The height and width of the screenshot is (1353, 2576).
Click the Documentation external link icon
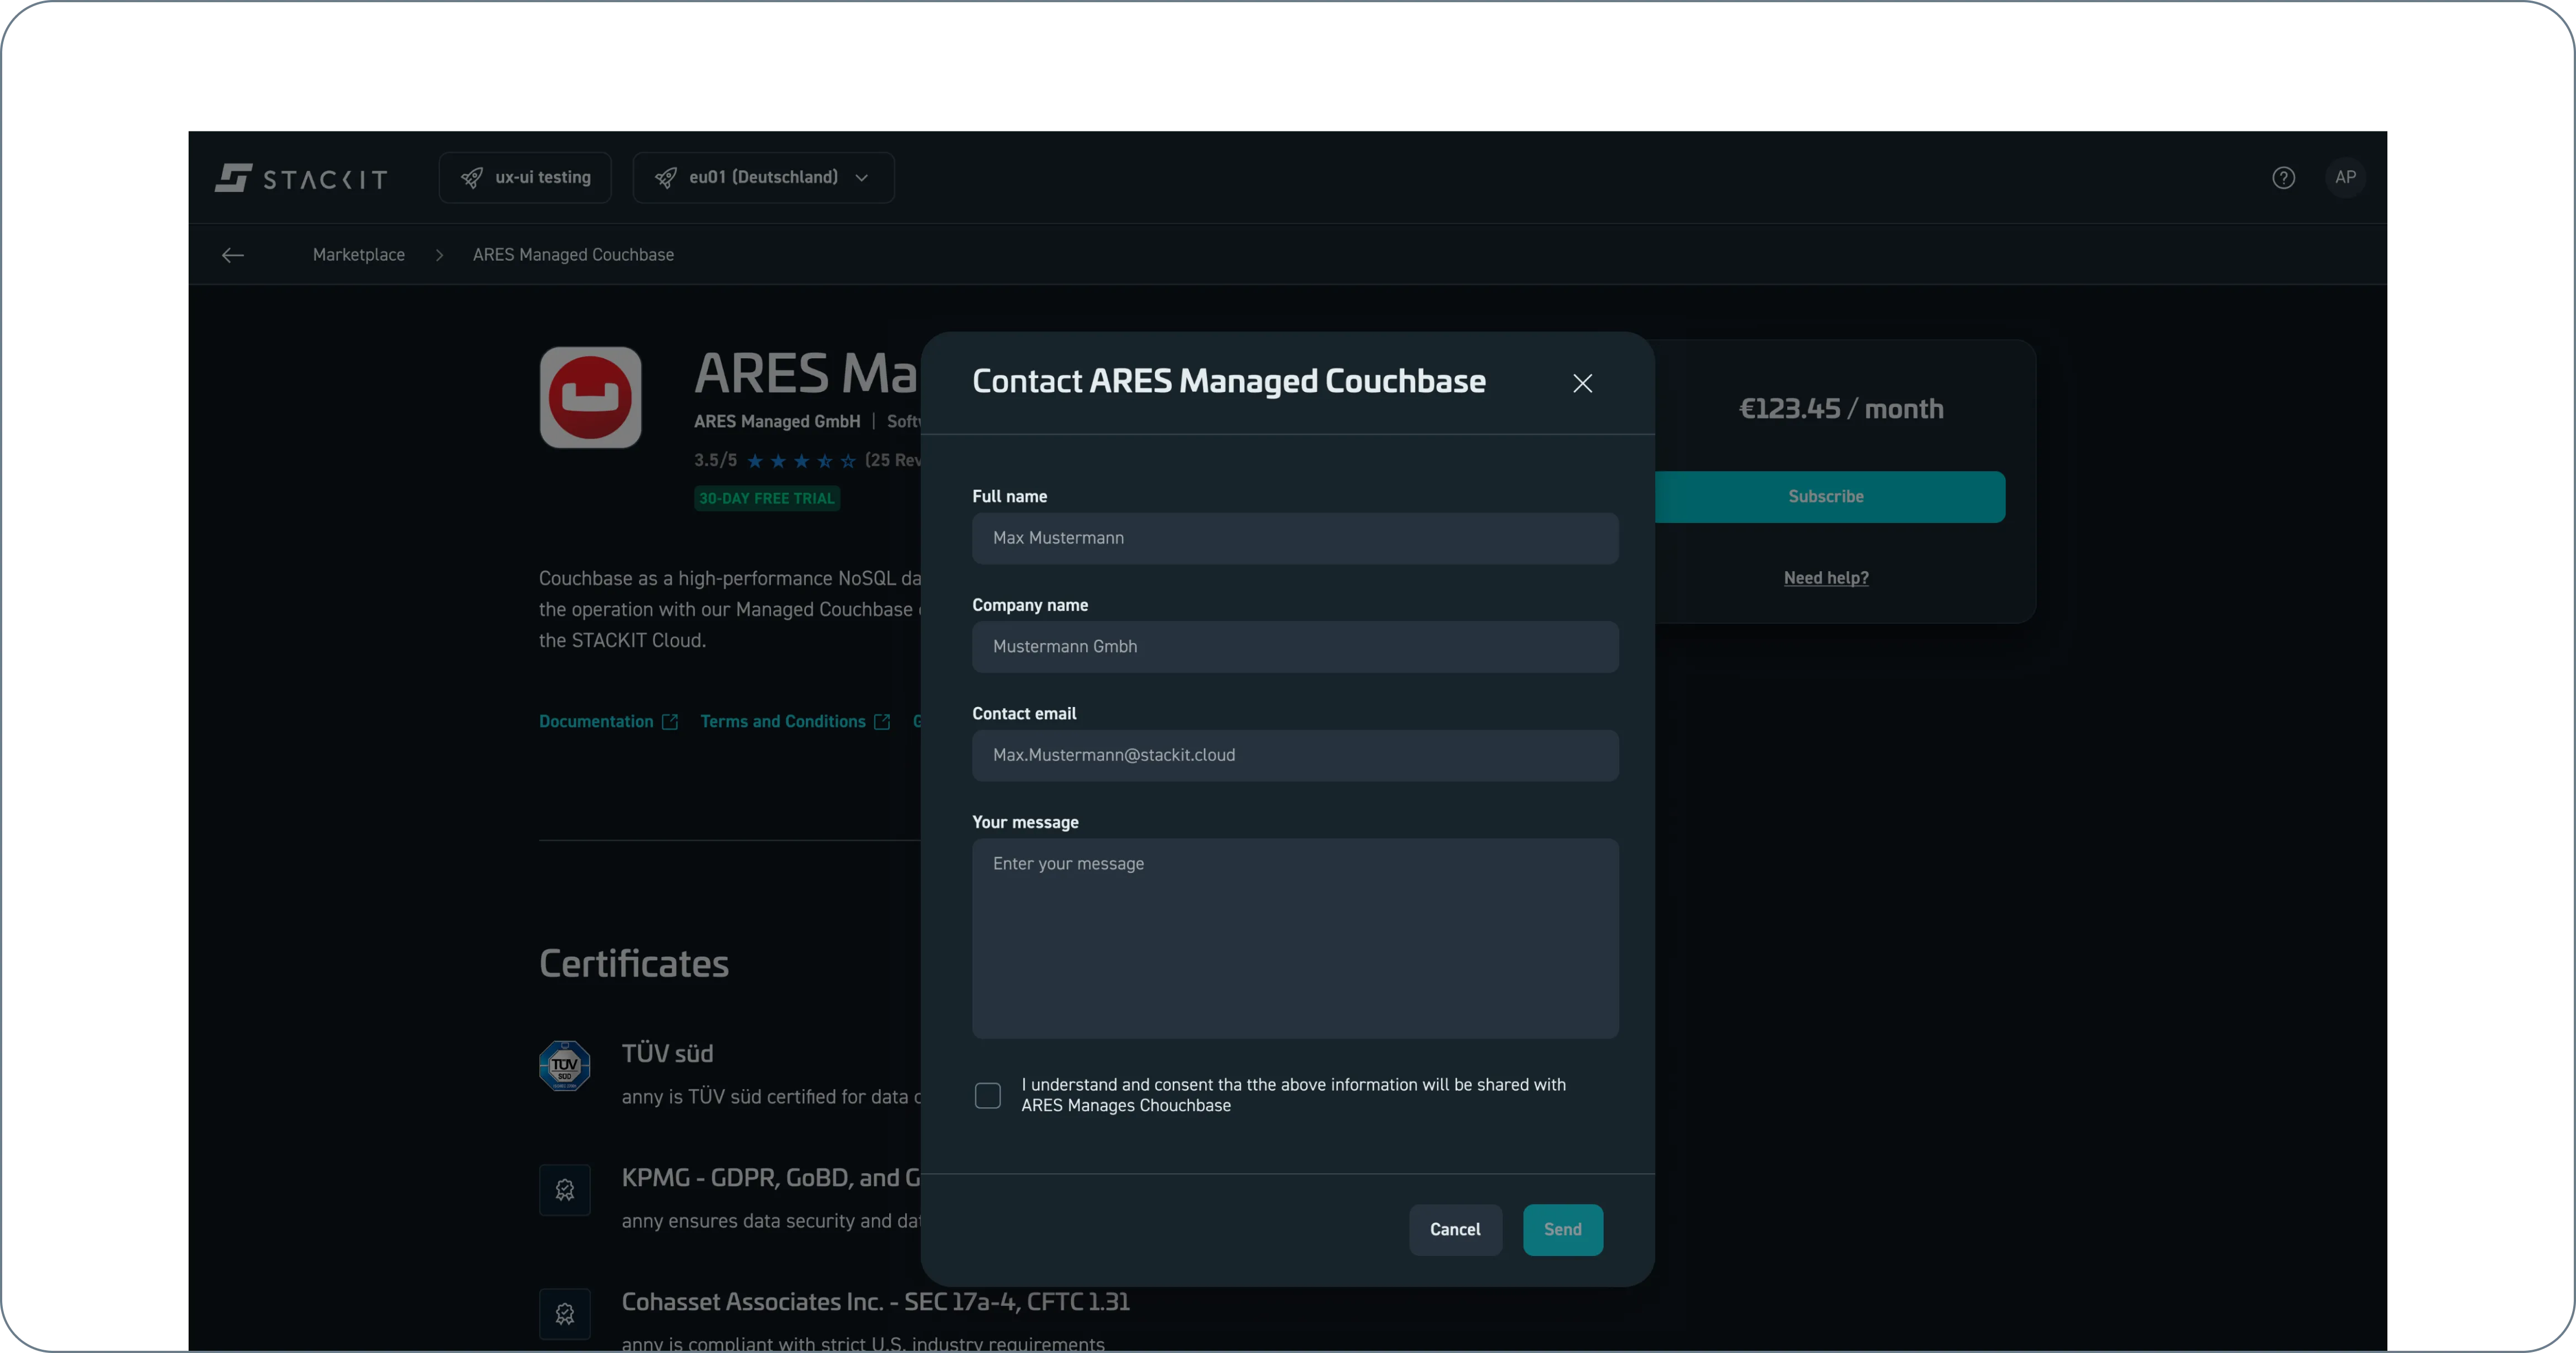670,722
